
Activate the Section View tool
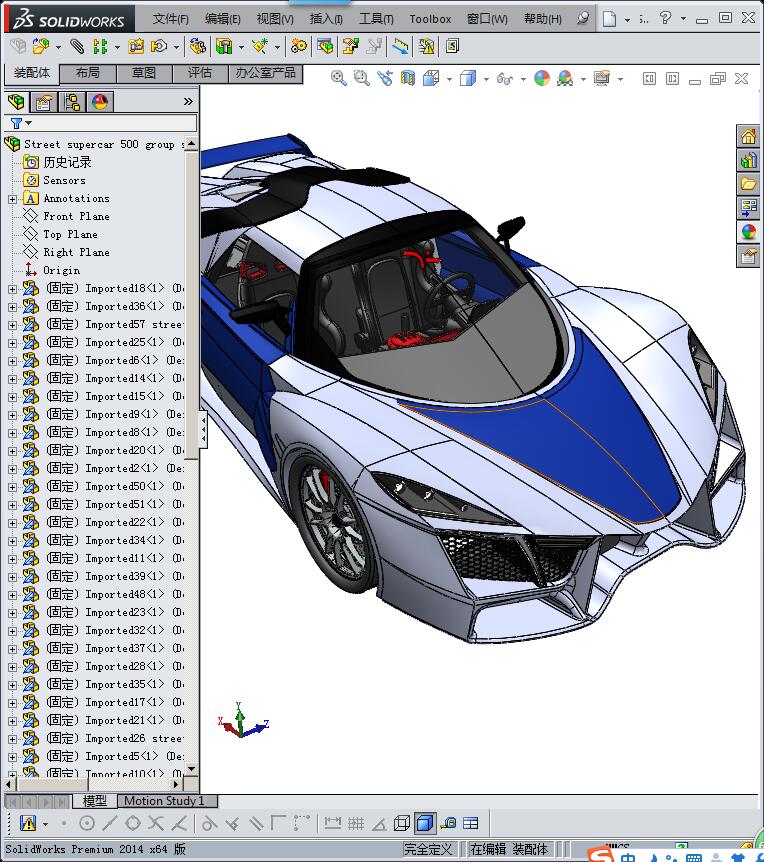pos(408,78)
